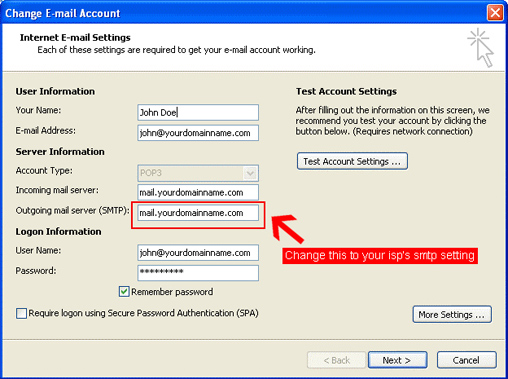Click the cursor wizard icon in the header
Image resolution: width=508 pixels, height=379 pixels.
(481, 48)
